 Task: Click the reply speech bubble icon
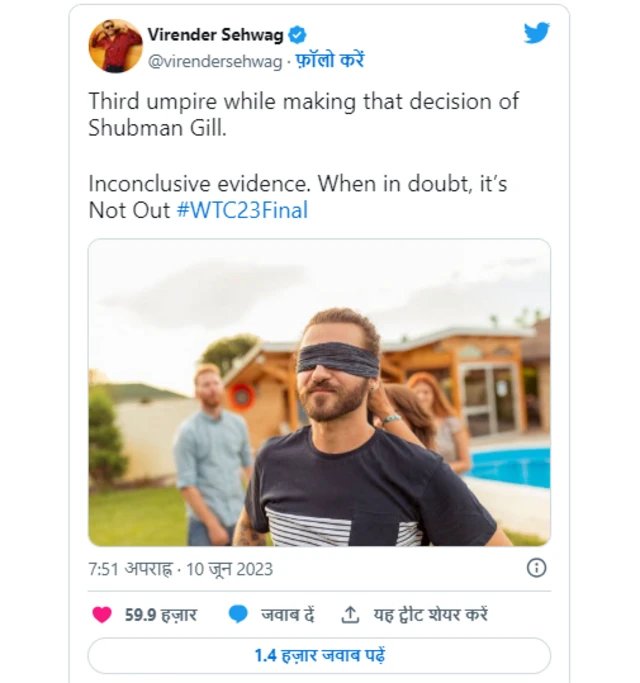pyautogui.click(x=238, y=615)
